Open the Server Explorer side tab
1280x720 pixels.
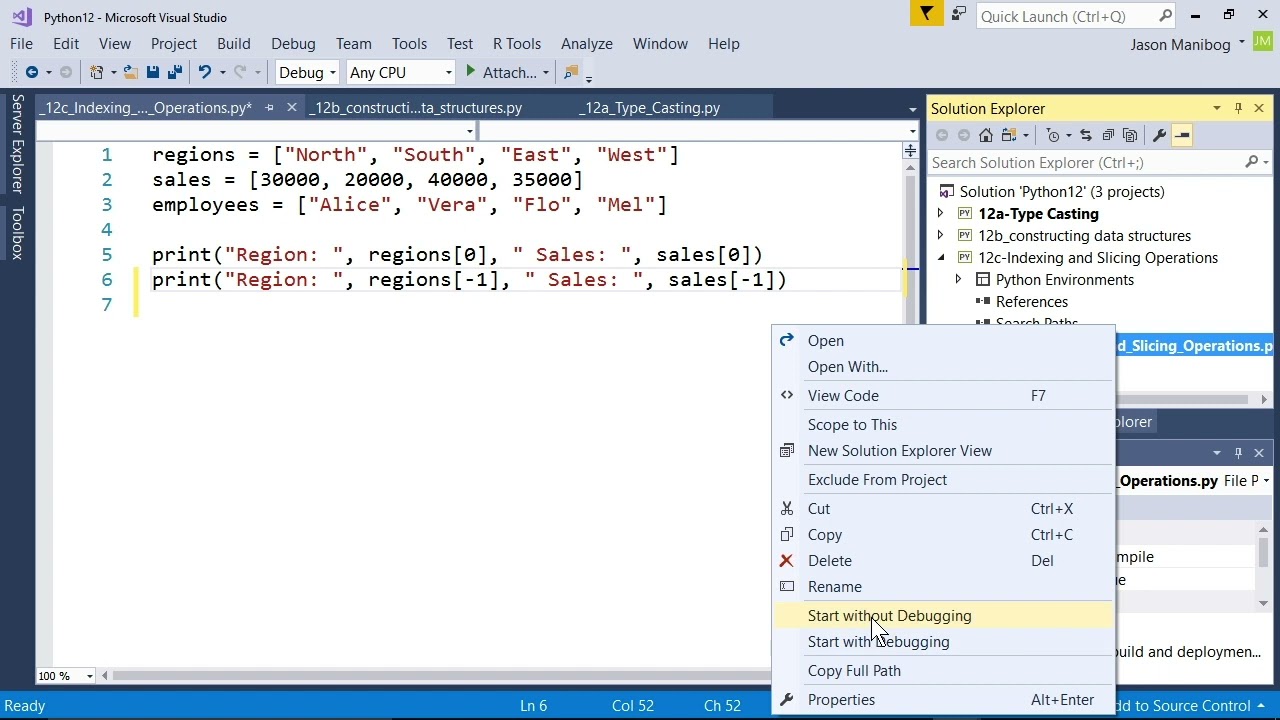pyautogui.click(x=17, y=143)
